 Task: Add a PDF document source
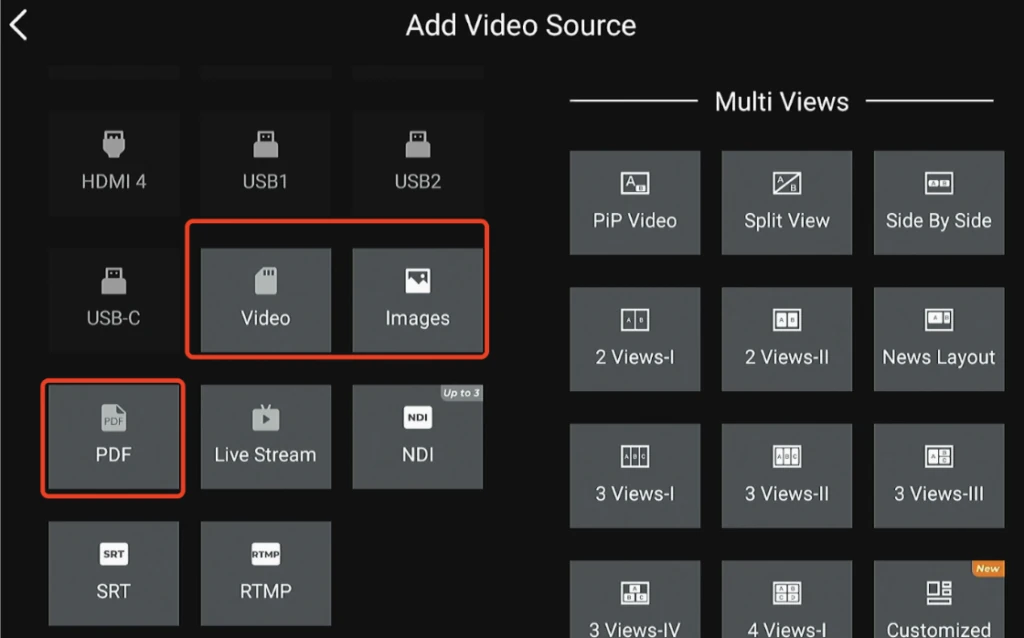coord(114,436)
